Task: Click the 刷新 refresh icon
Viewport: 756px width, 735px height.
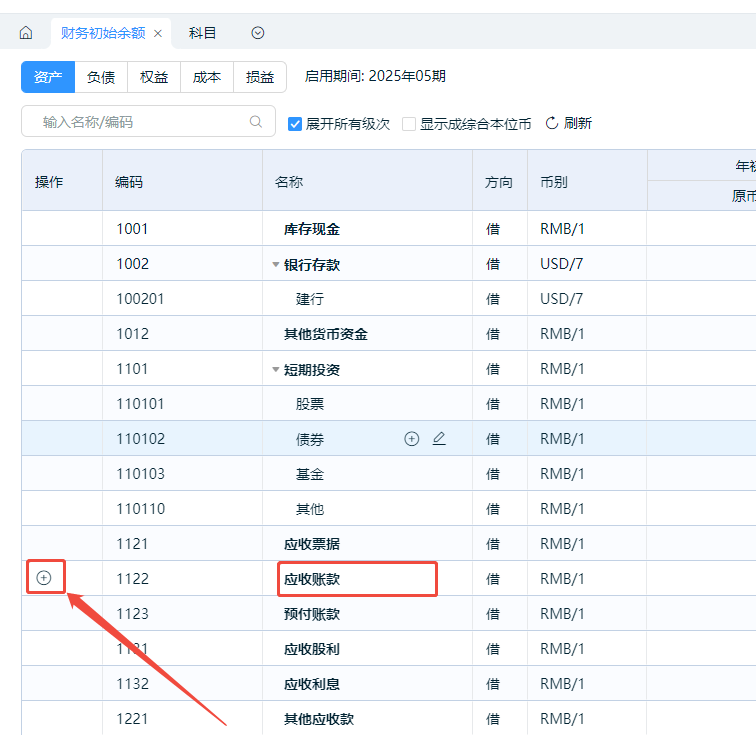Action: click(551, 123)
